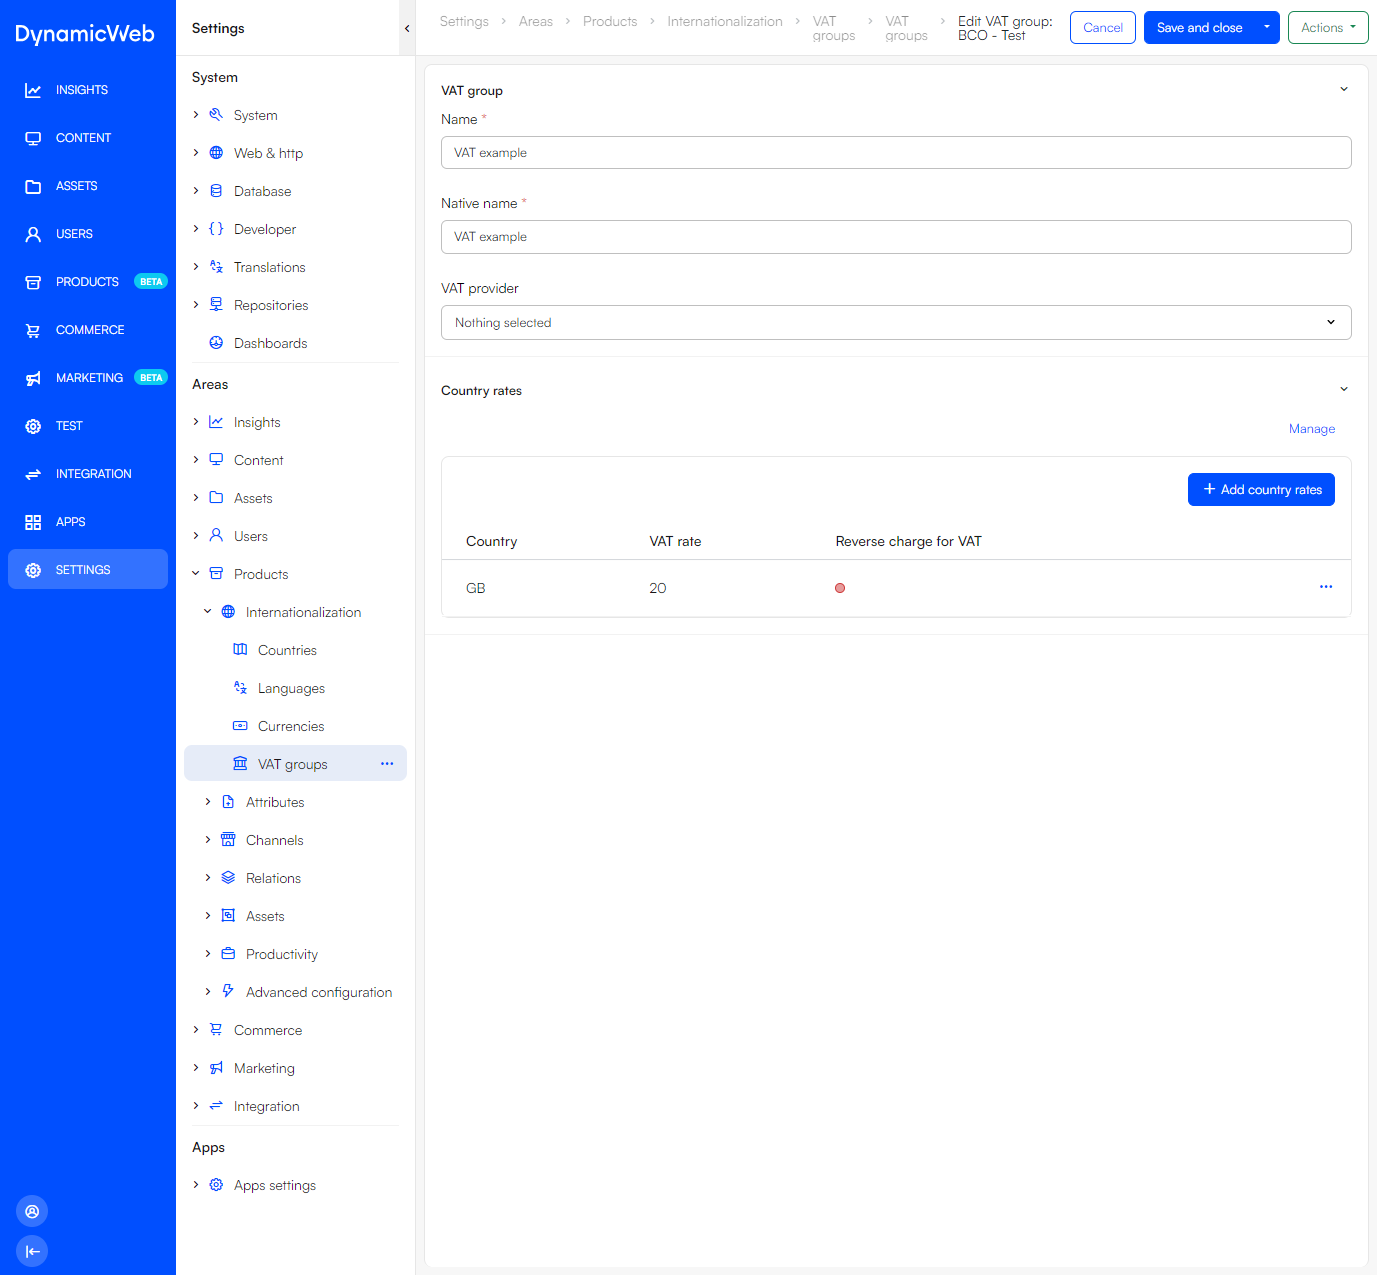The height and width of the screenshot is (1275, 1377).
Task: Expand the tree Assets node below Relations
Action: [x=208, y=916]
